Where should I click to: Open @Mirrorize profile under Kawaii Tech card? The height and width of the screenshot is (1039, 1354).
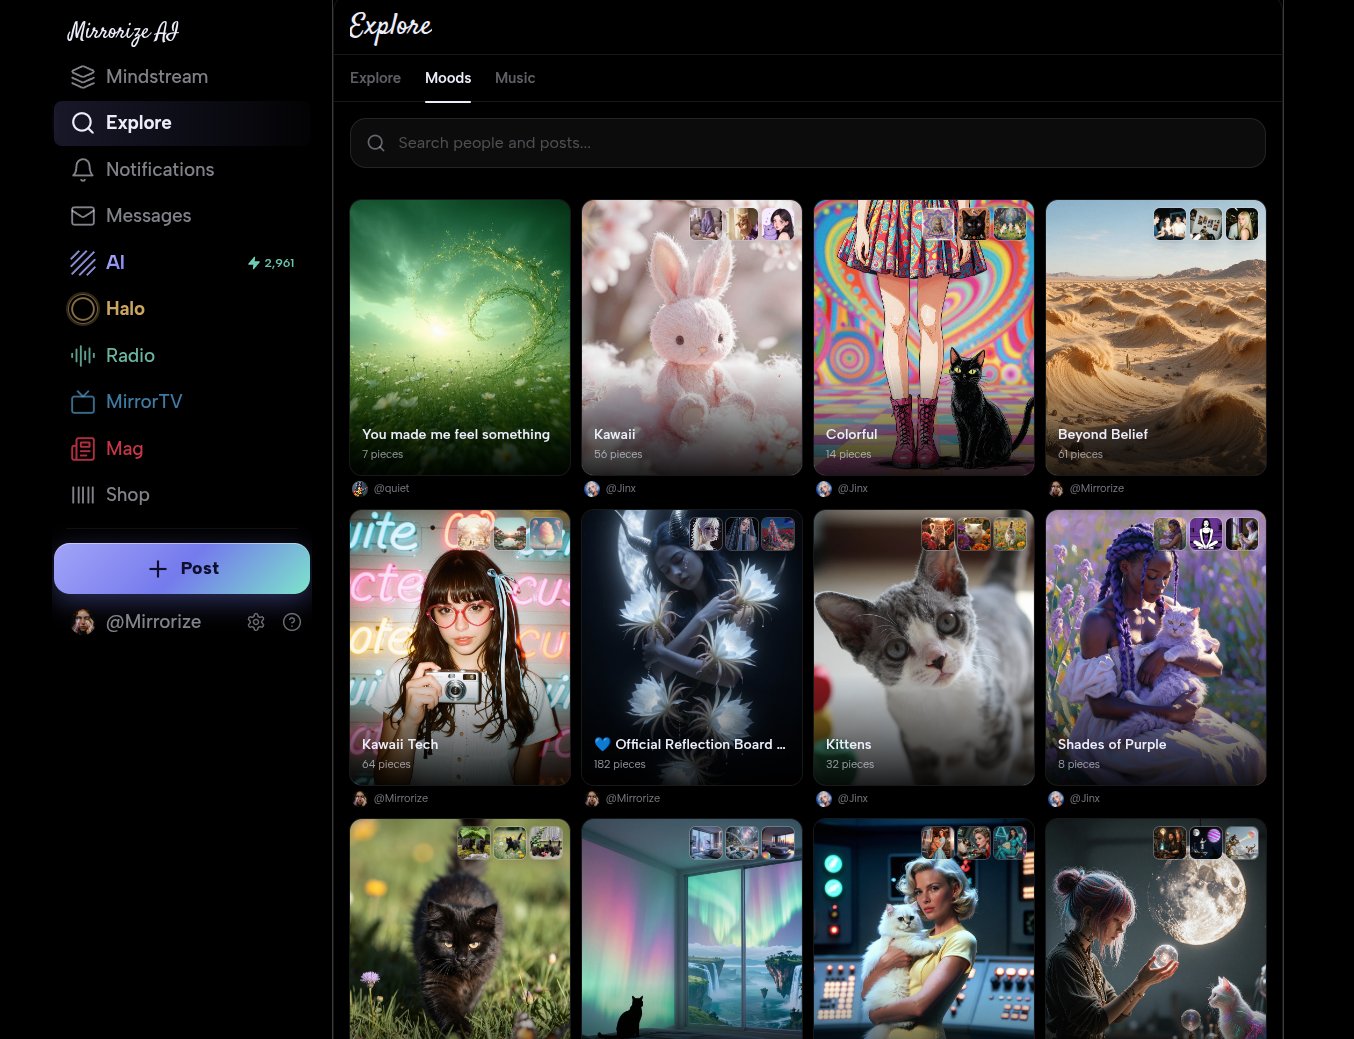point(391,799)
